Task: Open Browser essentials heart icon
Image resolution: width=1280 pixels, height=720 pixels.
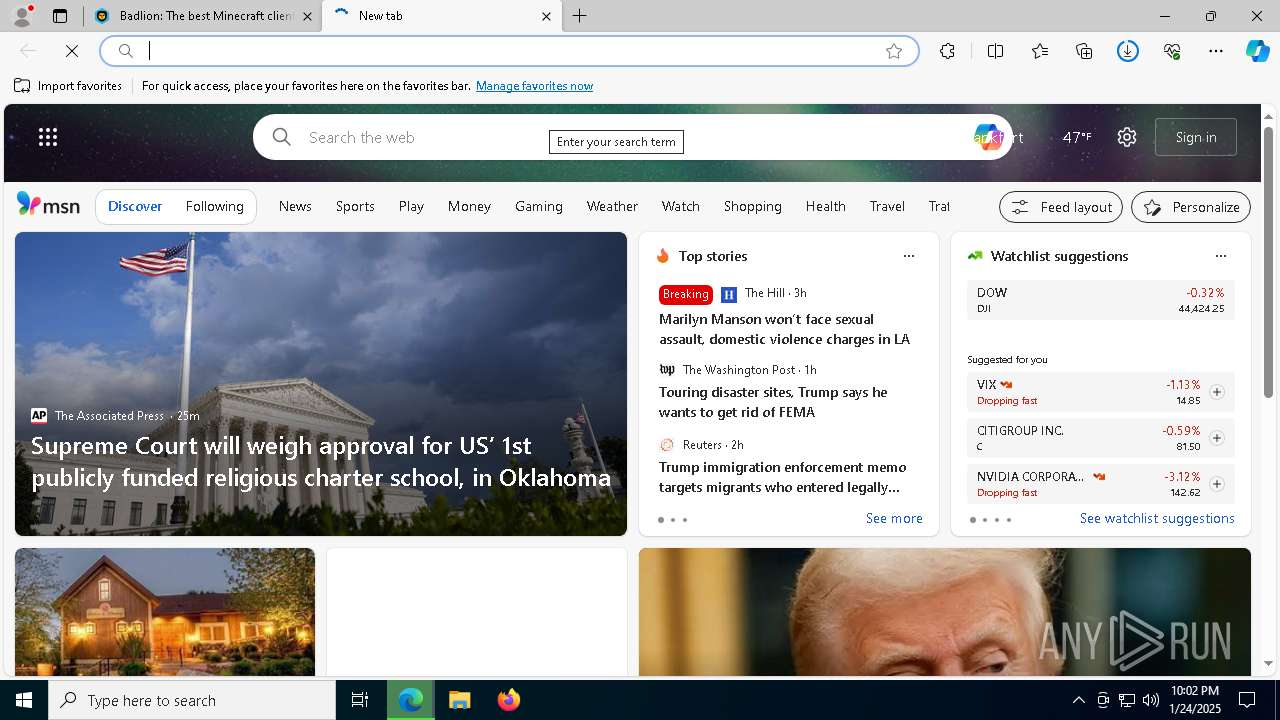Action: 1172,51
